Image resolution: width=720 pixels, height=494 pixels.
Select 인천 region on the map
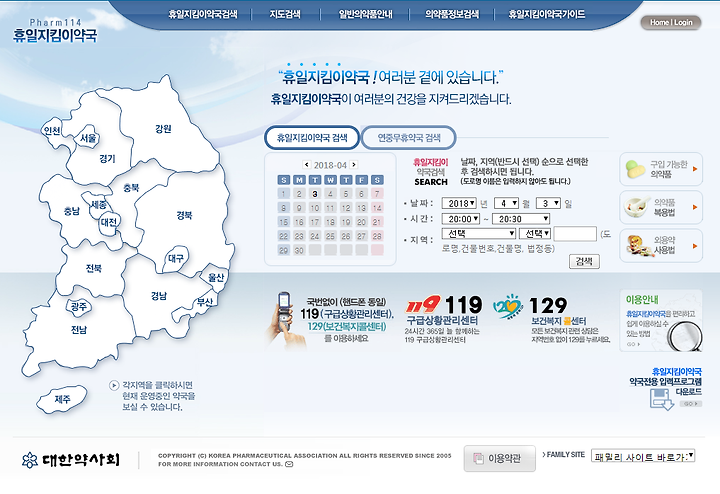point(51,130)
